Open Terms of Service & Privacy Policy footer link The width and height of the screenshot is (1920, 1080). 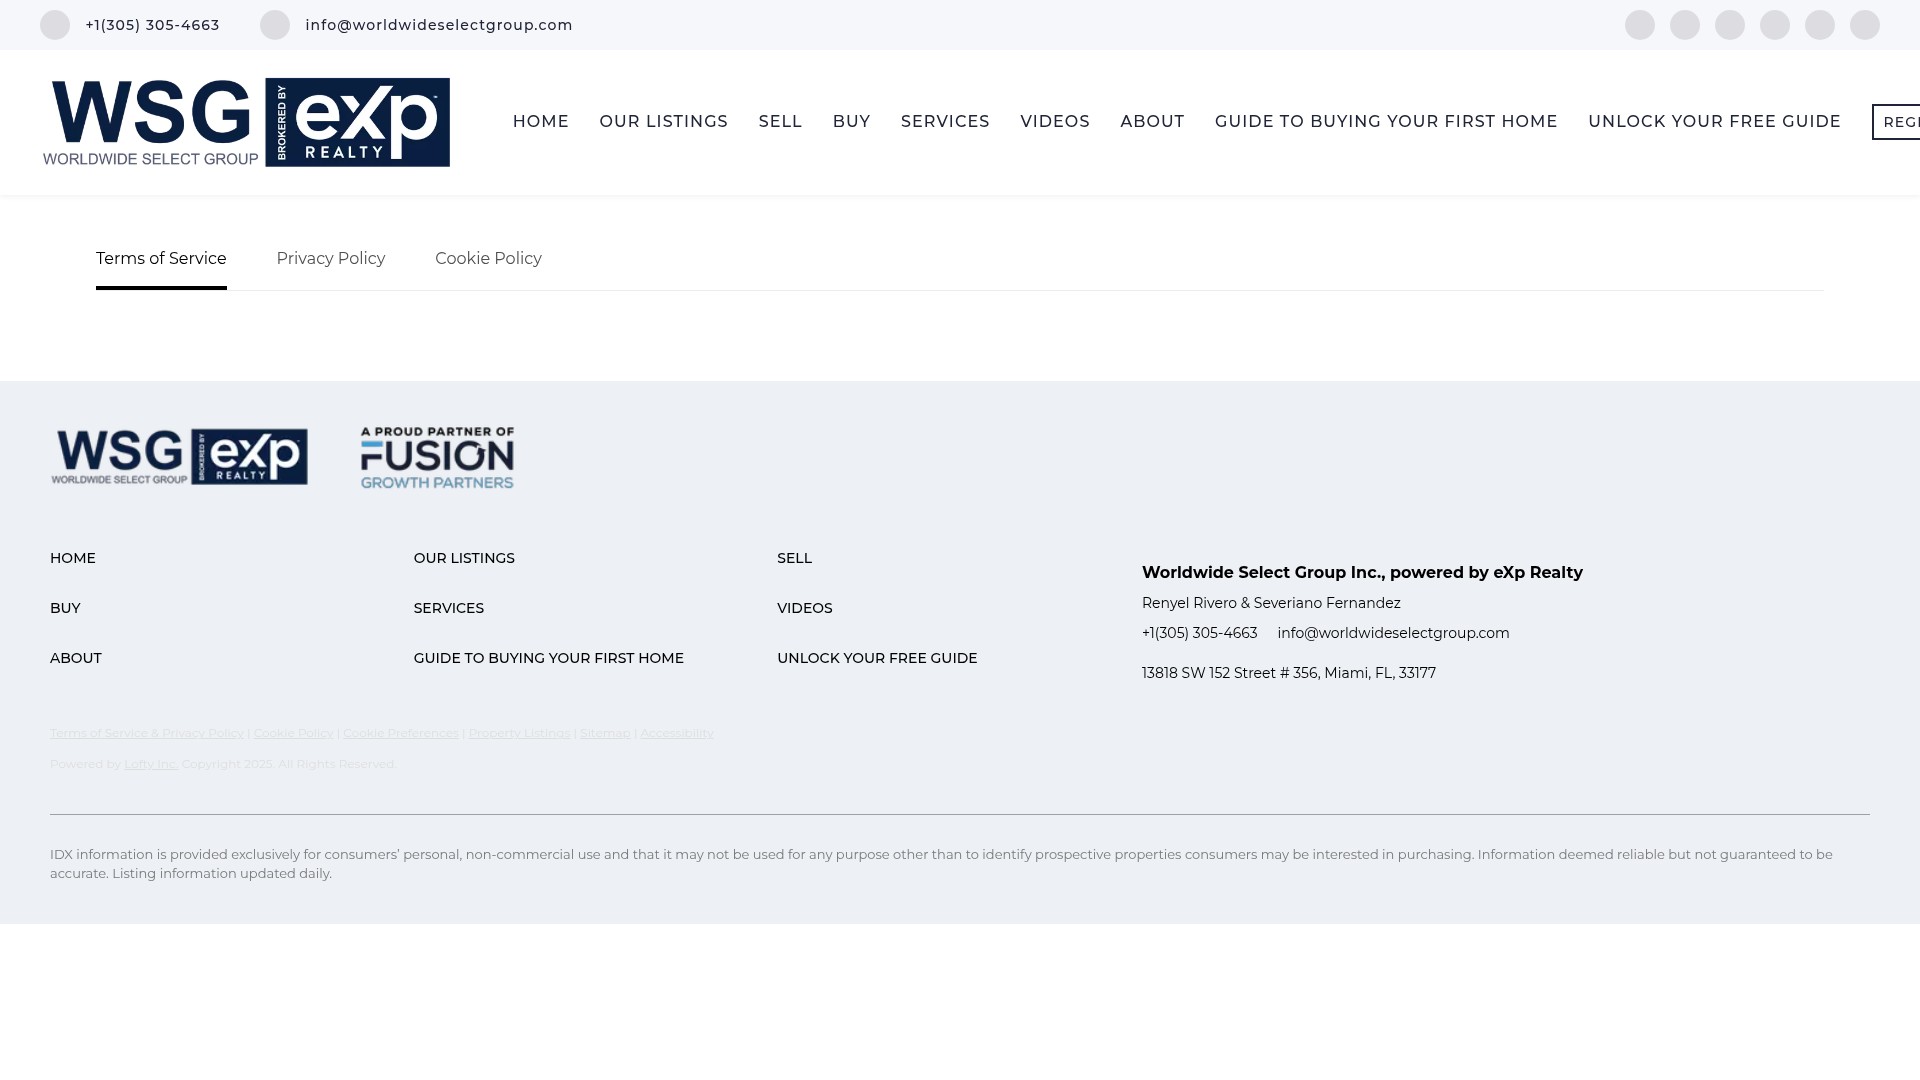pyautogui.click(x=147, y=733)
